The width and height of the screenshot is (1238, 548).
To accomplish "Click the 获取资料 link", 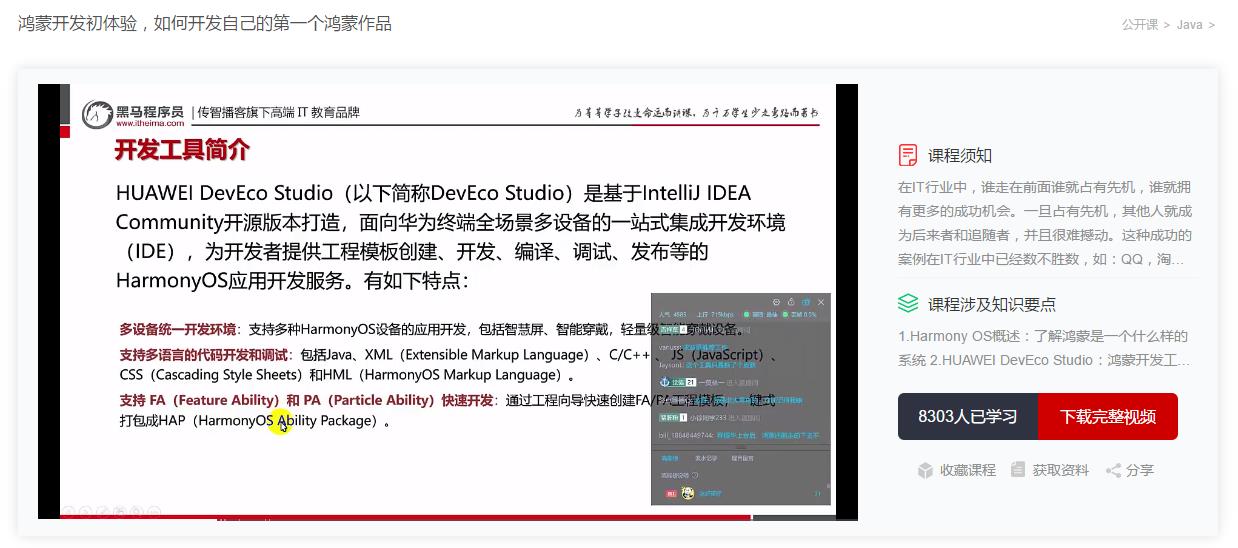I will [1061, 470].
